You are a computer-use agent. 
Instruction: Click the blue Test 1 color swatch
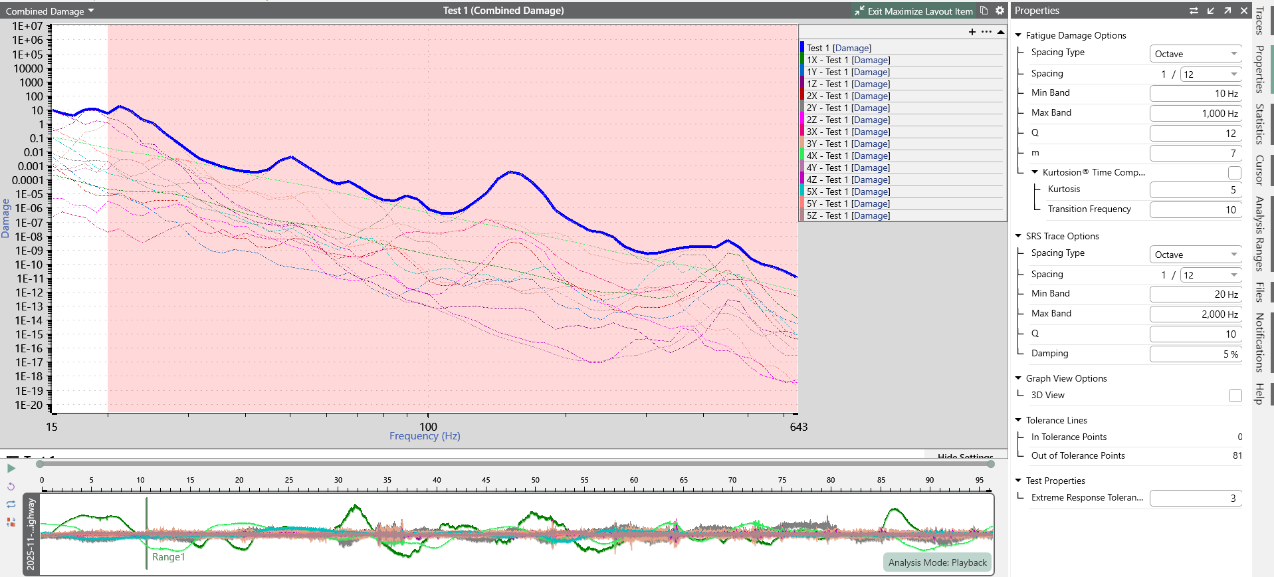coord(802,48)
